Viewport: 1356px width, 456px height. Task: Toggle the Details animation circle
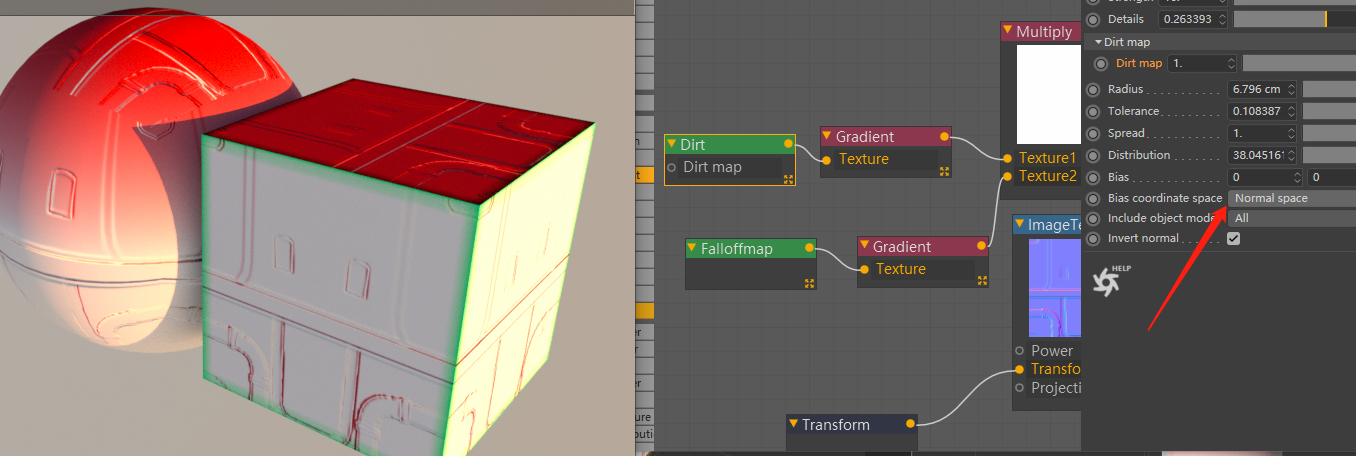pyautogui.click(x=1092, y=19)
